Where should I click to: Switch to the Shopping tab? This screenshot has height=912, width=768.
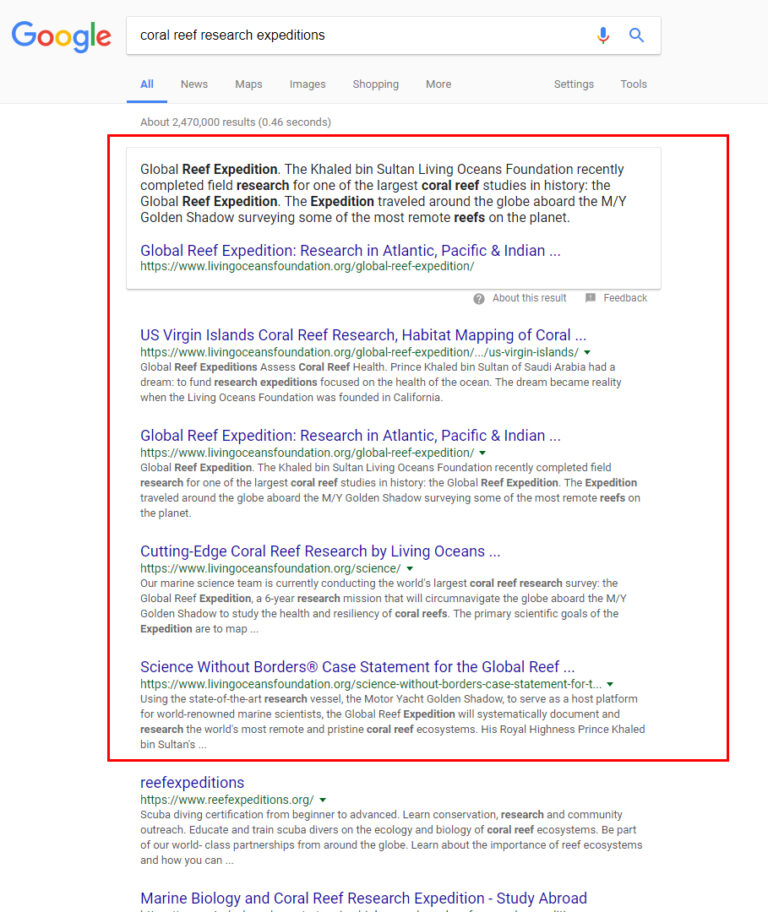[375, 84]
